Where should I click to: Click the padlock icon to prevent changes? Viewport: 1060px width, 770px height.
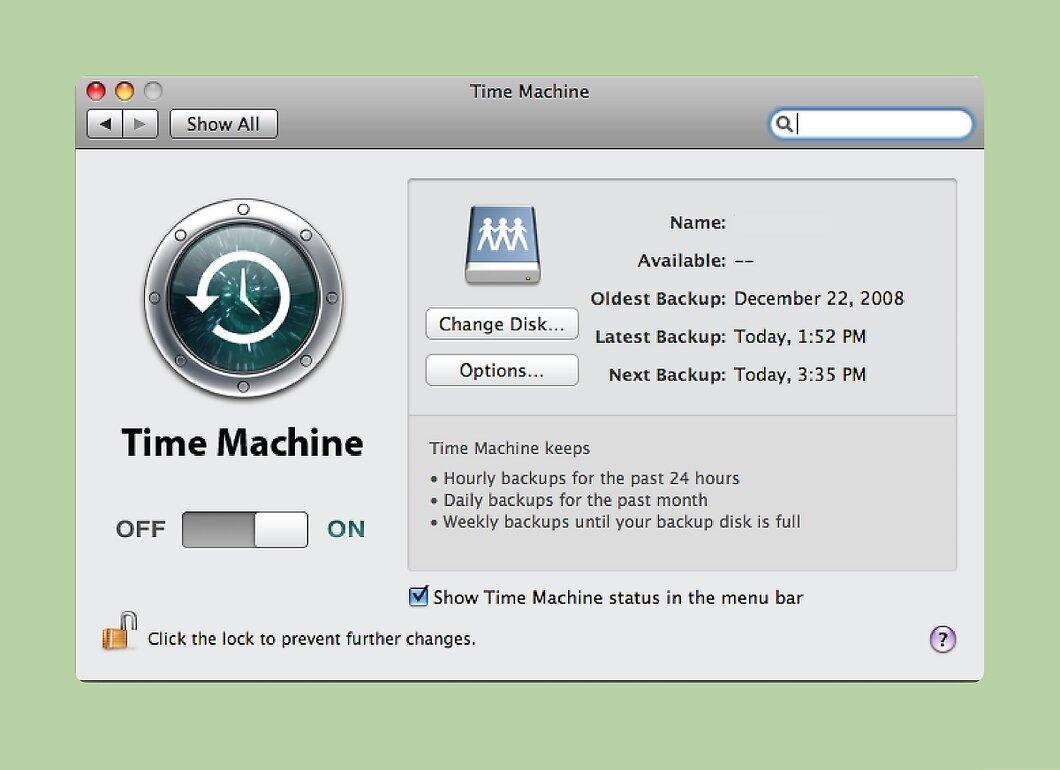point(120,631)
